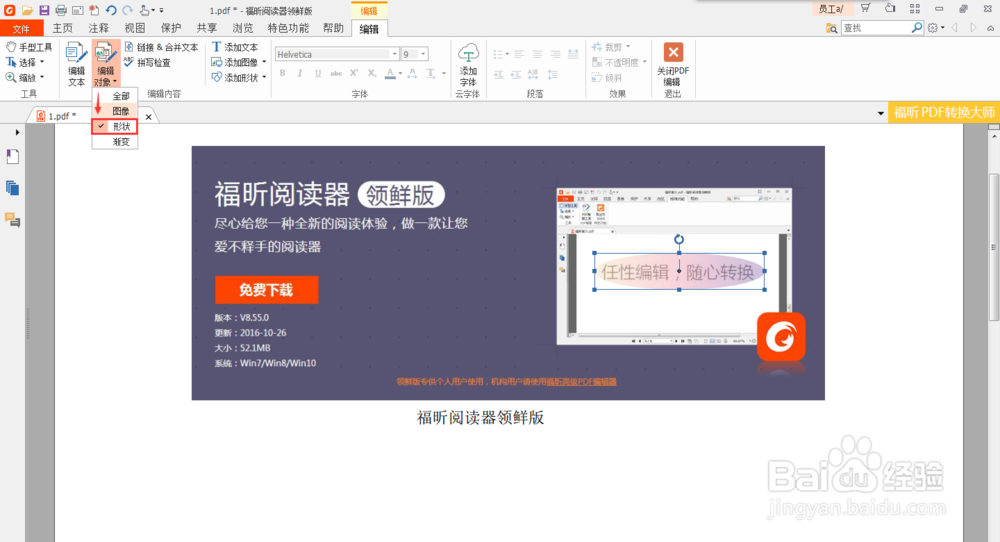
Task: Click the 员工a/ account label
Action: [x=831, y=9]
